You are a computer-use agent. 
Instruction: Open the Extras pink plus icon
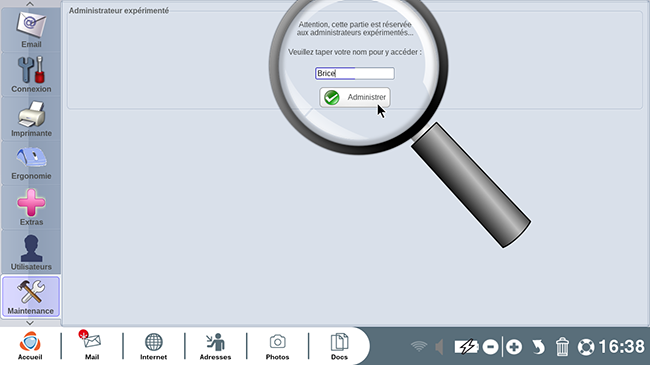pos(31,207)
